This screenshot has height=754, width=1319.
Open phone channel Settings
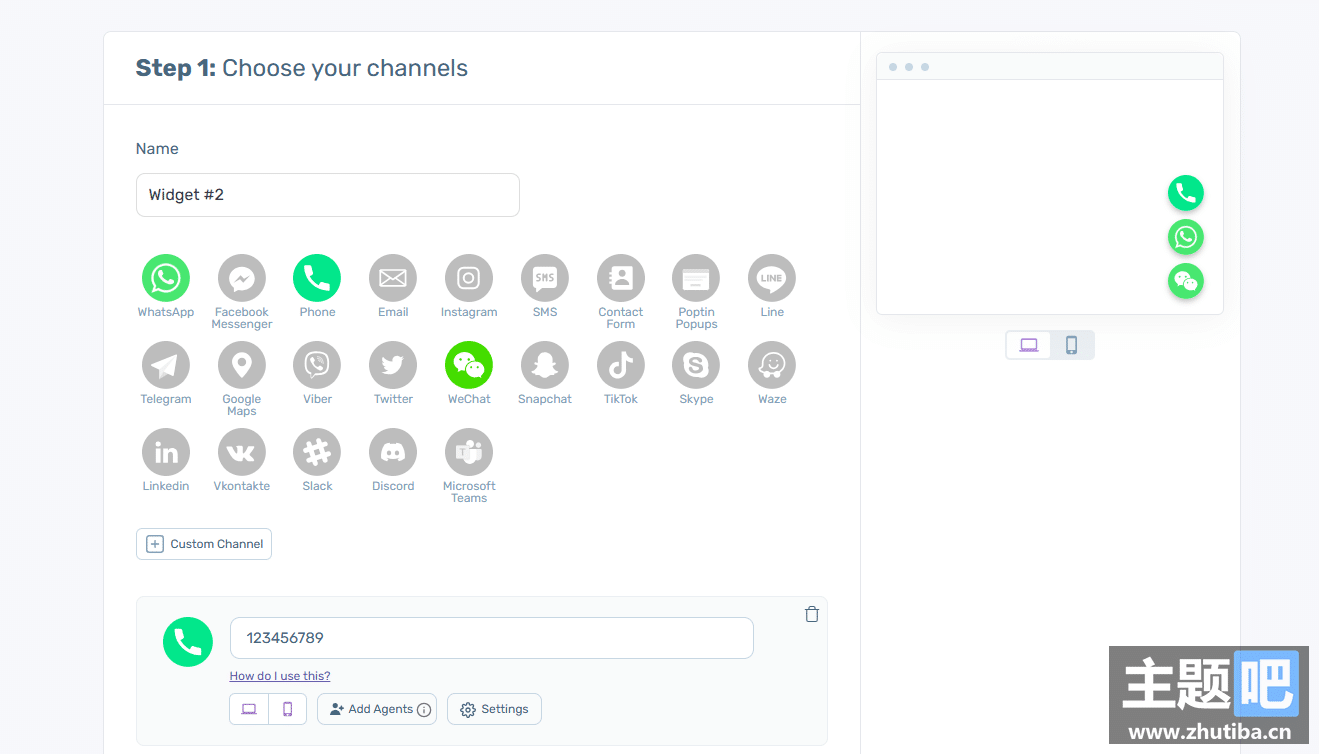point(494,709)
